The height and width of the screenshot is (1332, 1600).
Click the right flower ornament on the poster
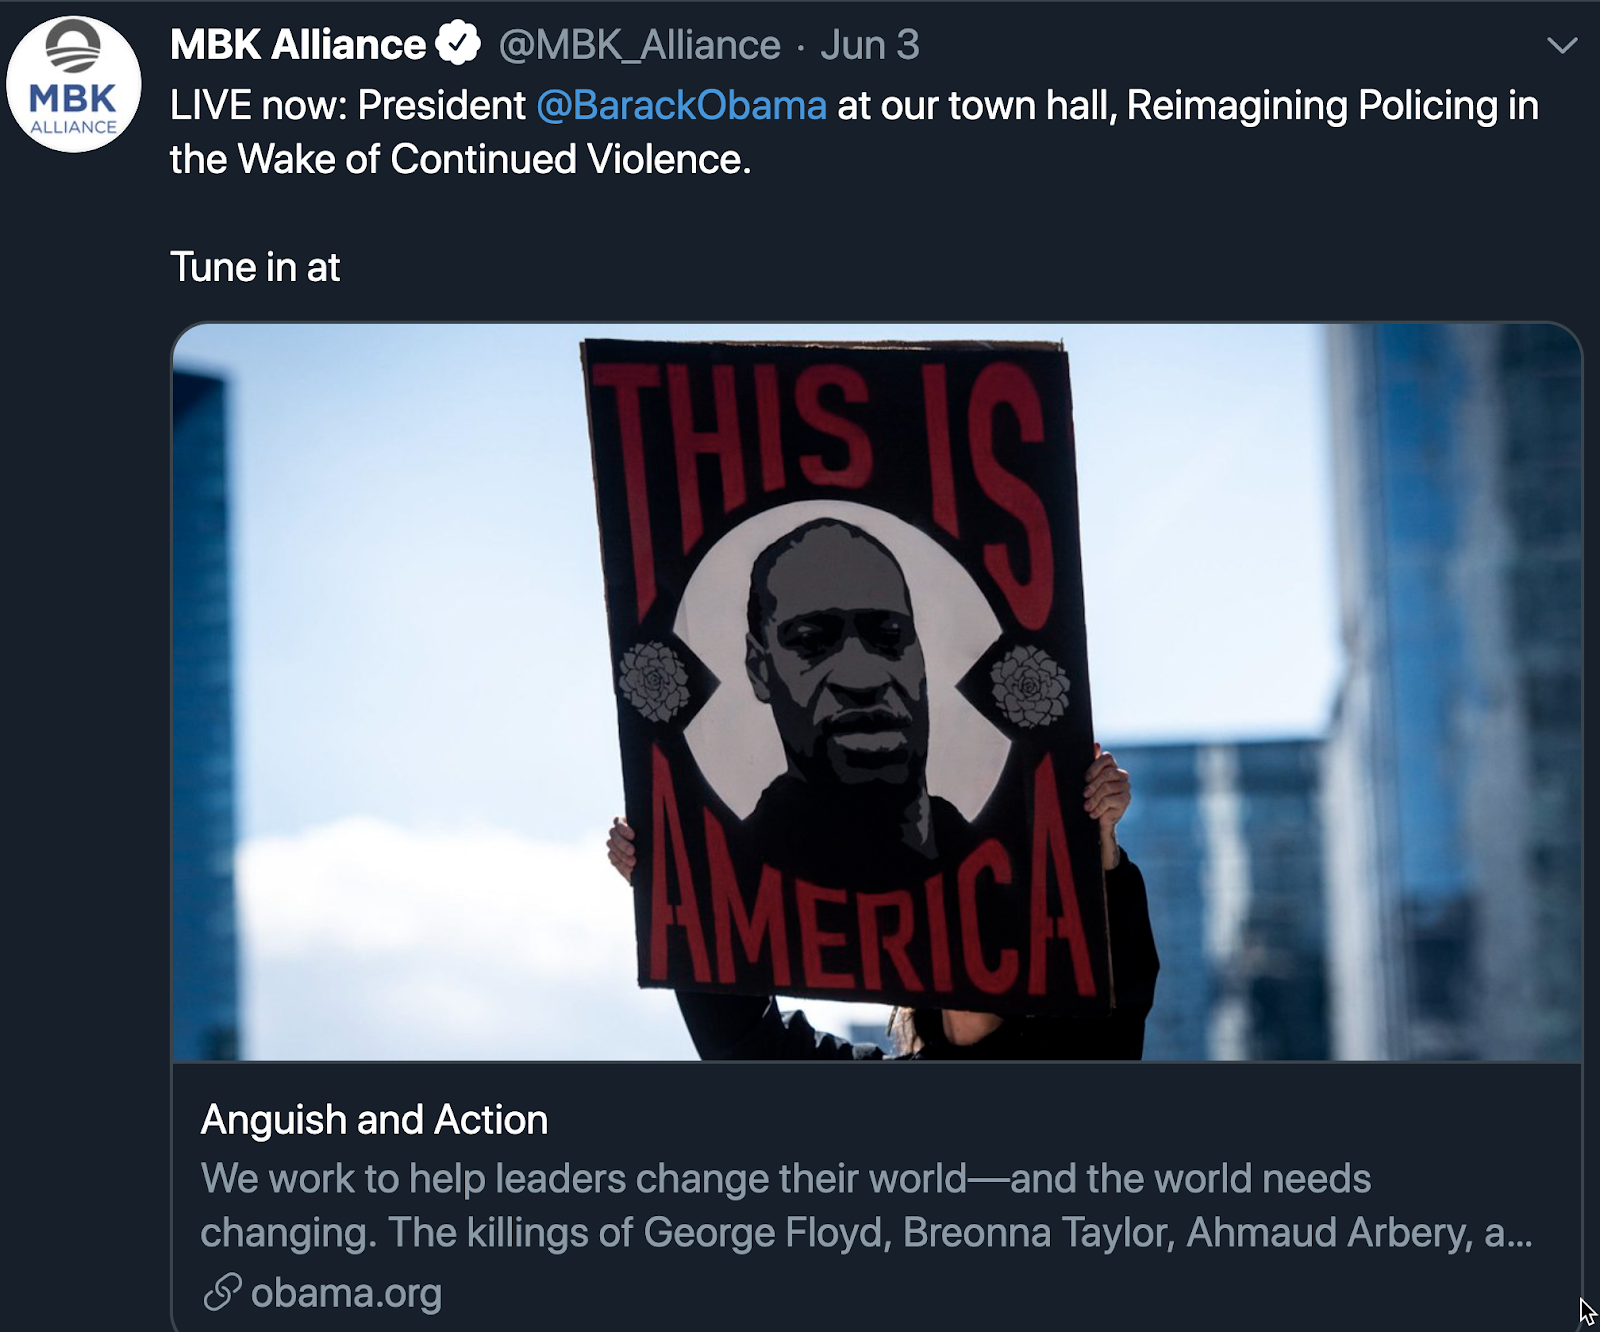(1029, 686)
